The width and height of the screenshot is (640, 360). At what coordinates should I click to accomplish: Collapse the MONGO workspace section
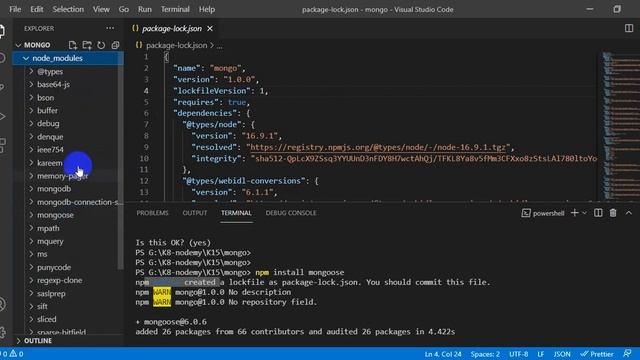[x=37, y=45]
